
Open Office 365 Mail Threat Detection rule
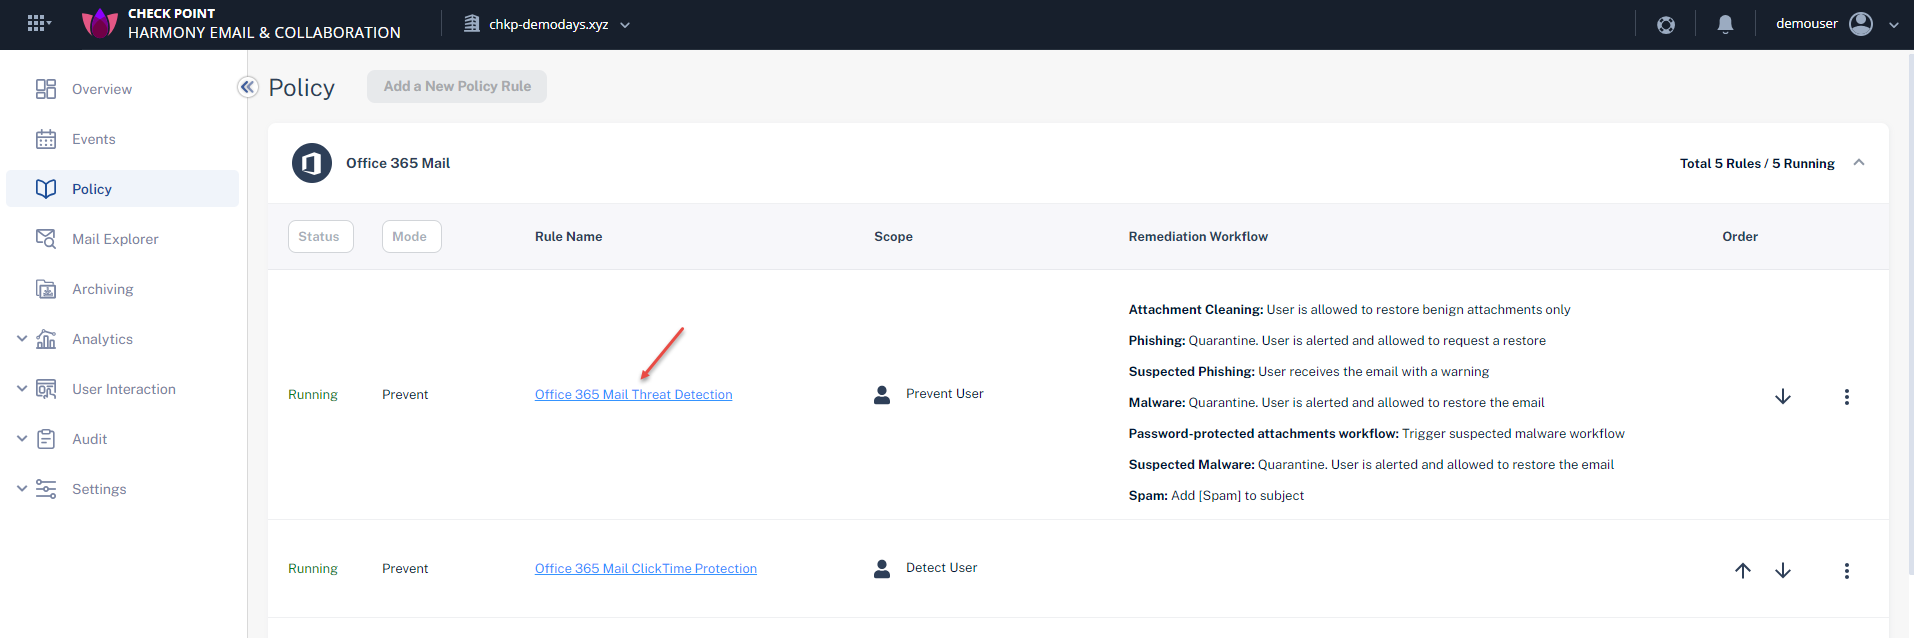pos(634,395)
